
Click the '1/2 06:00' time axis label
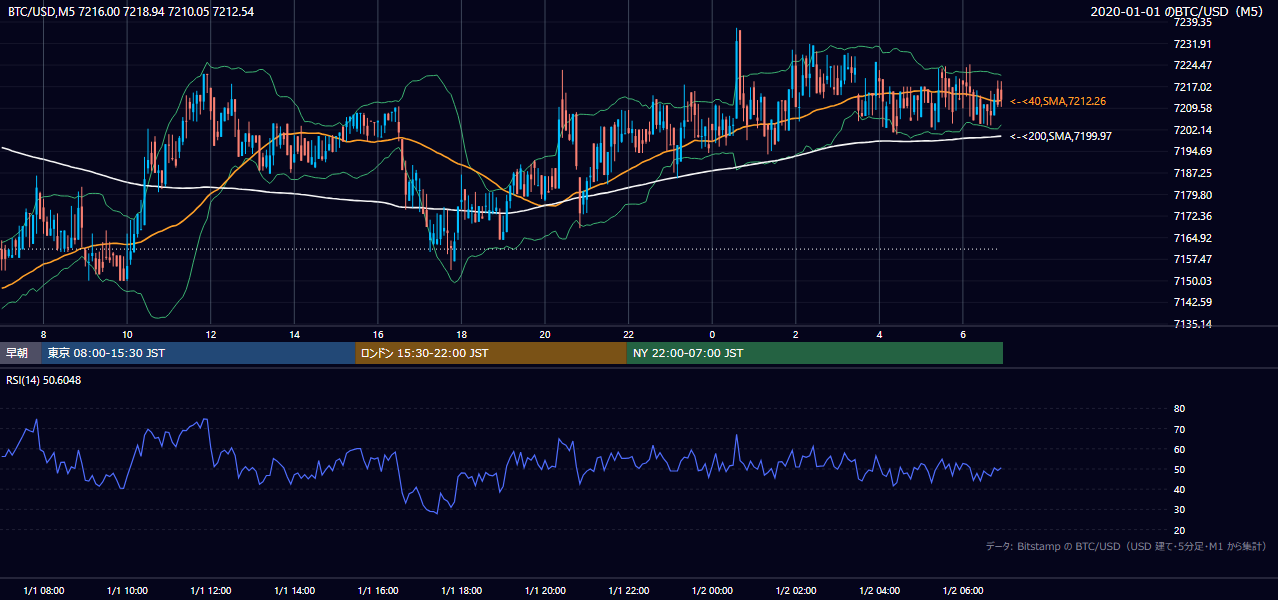(962, 590)
